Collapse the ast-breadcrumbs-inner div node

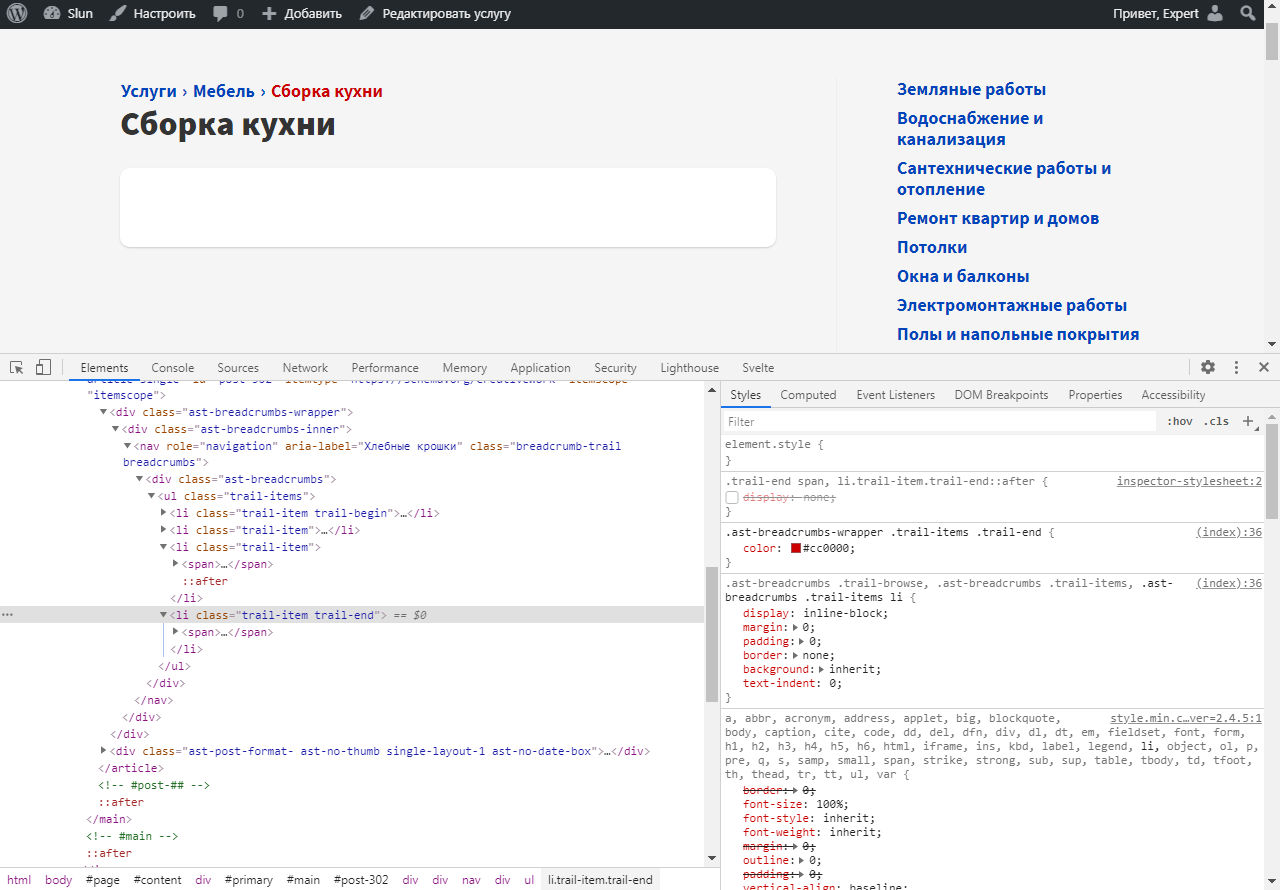(115, 429)
